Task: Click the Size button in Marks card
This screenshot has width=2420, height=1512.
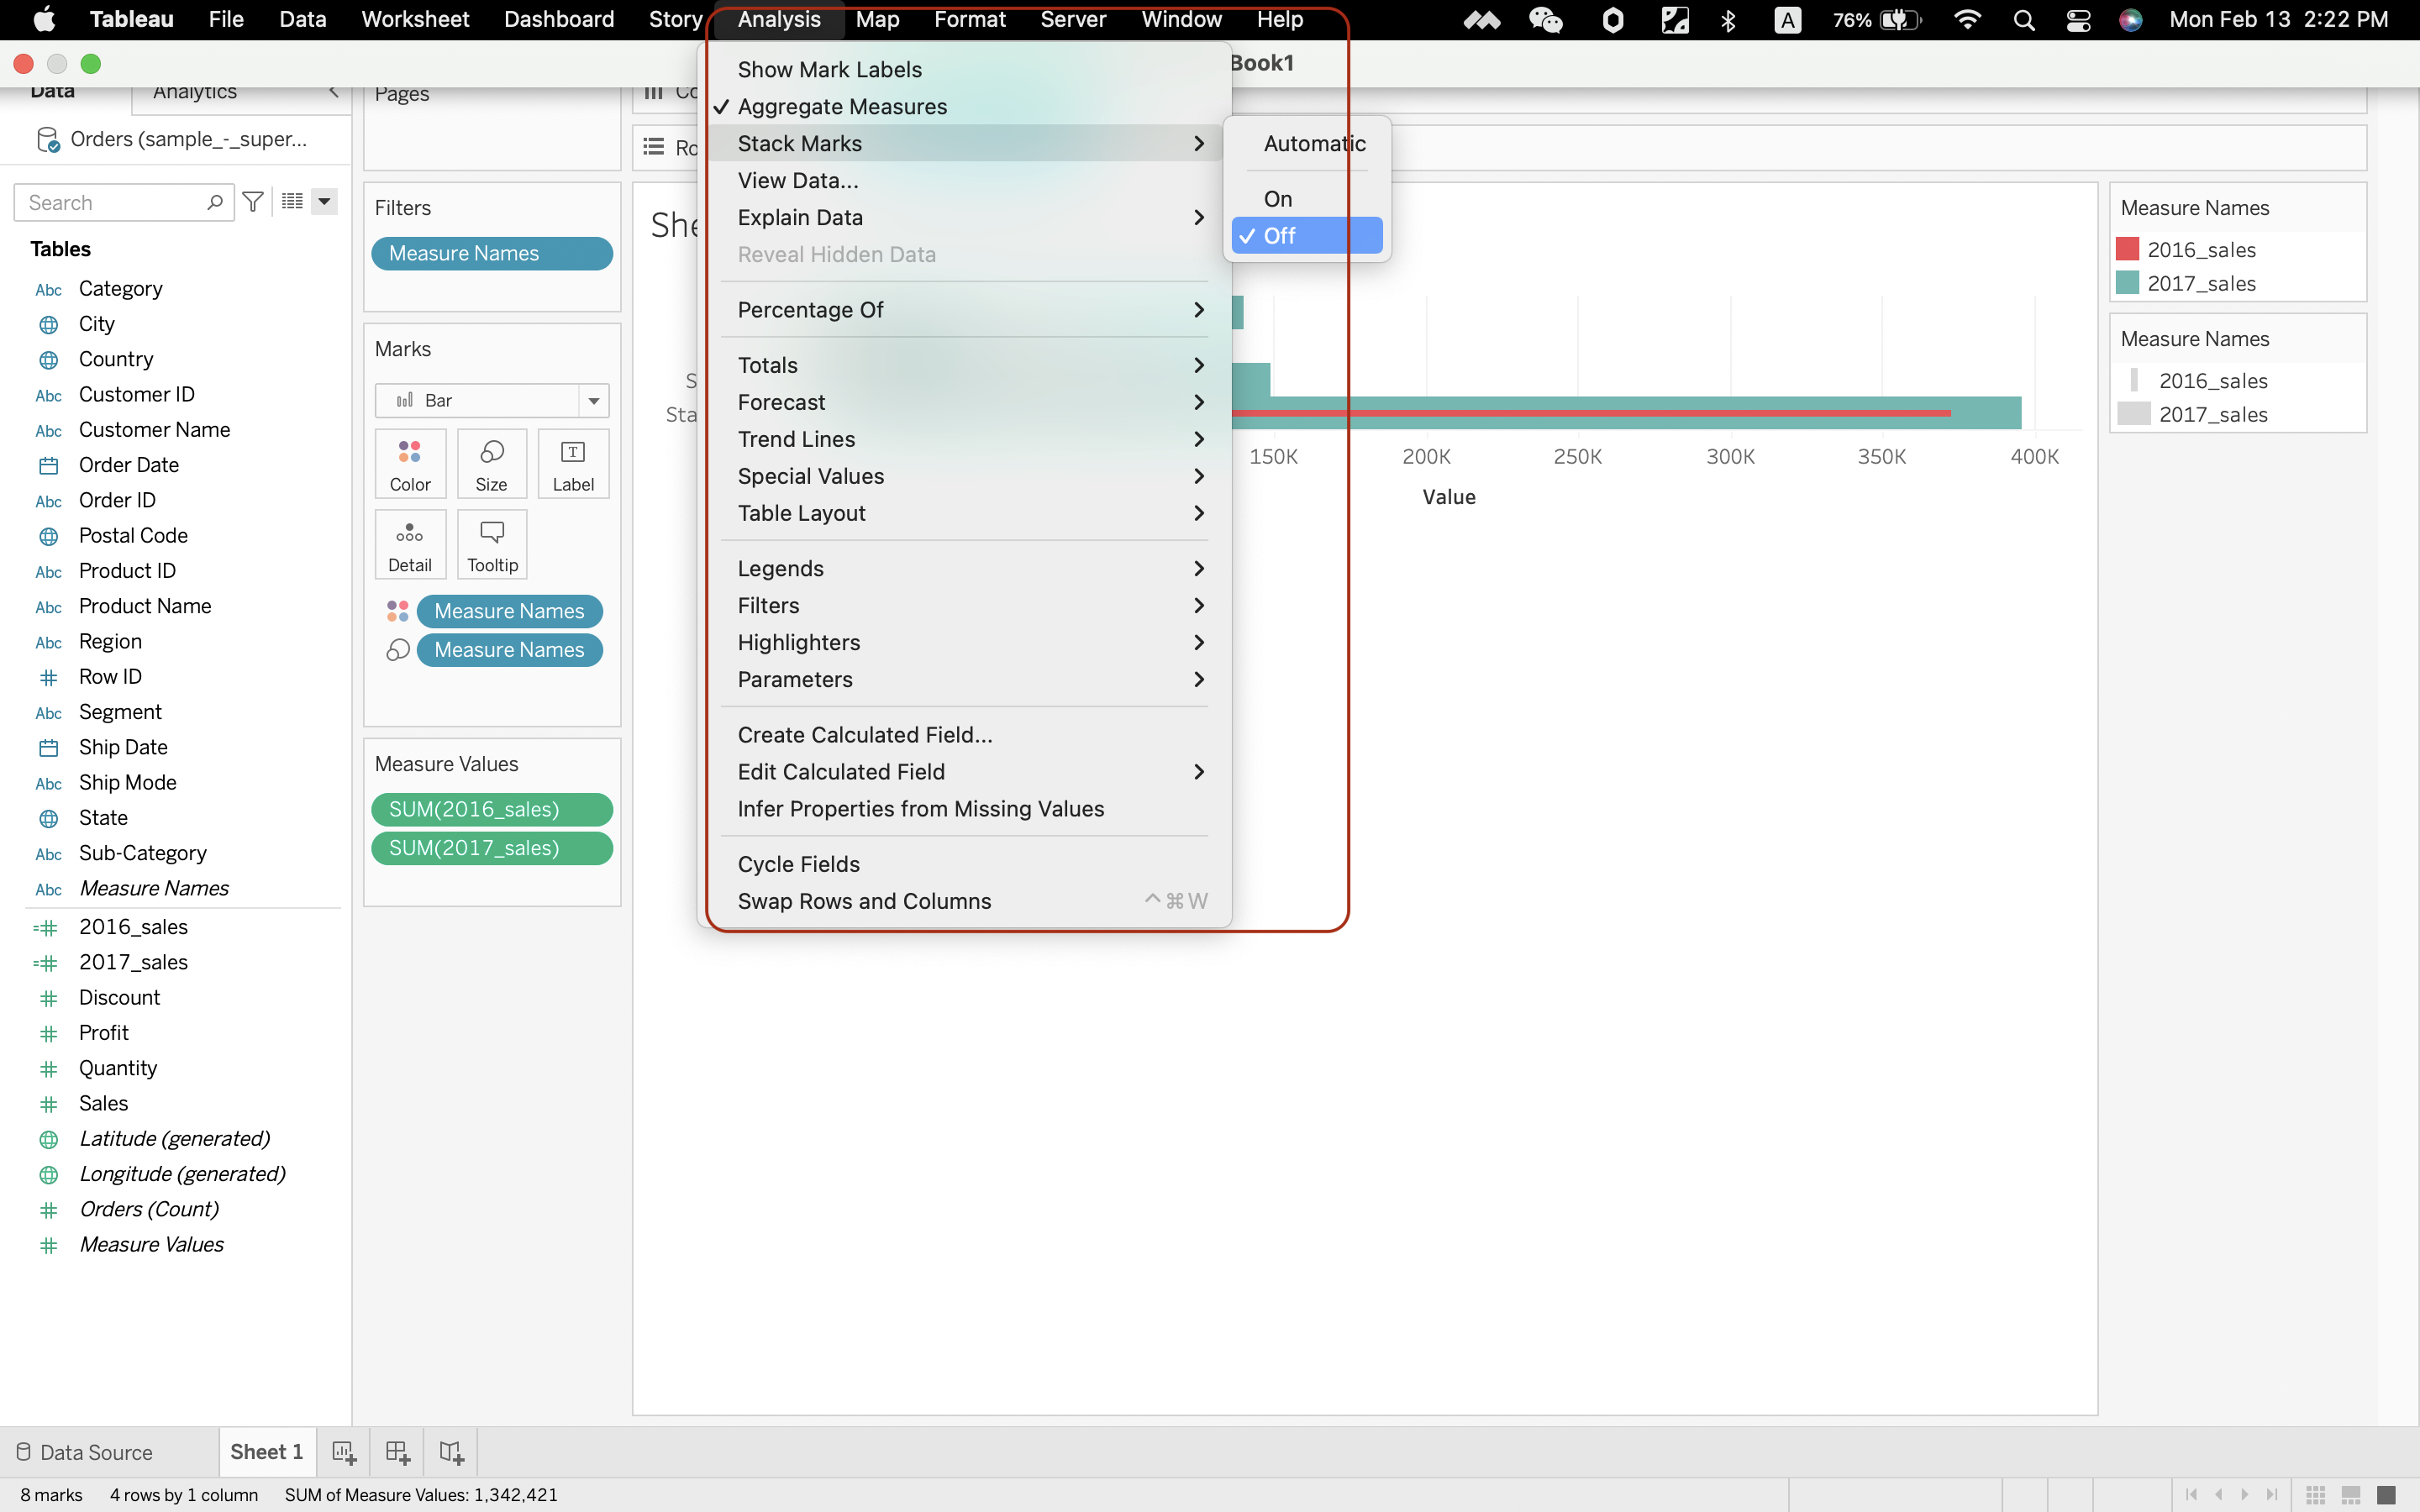Action: [491, 464]
